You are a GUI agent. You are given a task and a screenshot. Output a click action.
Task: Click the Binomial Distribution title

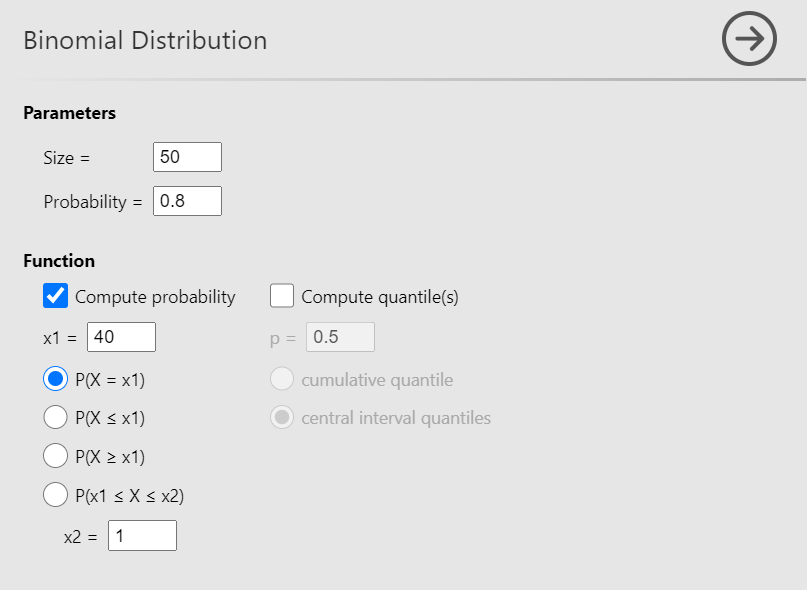[145, 41]
